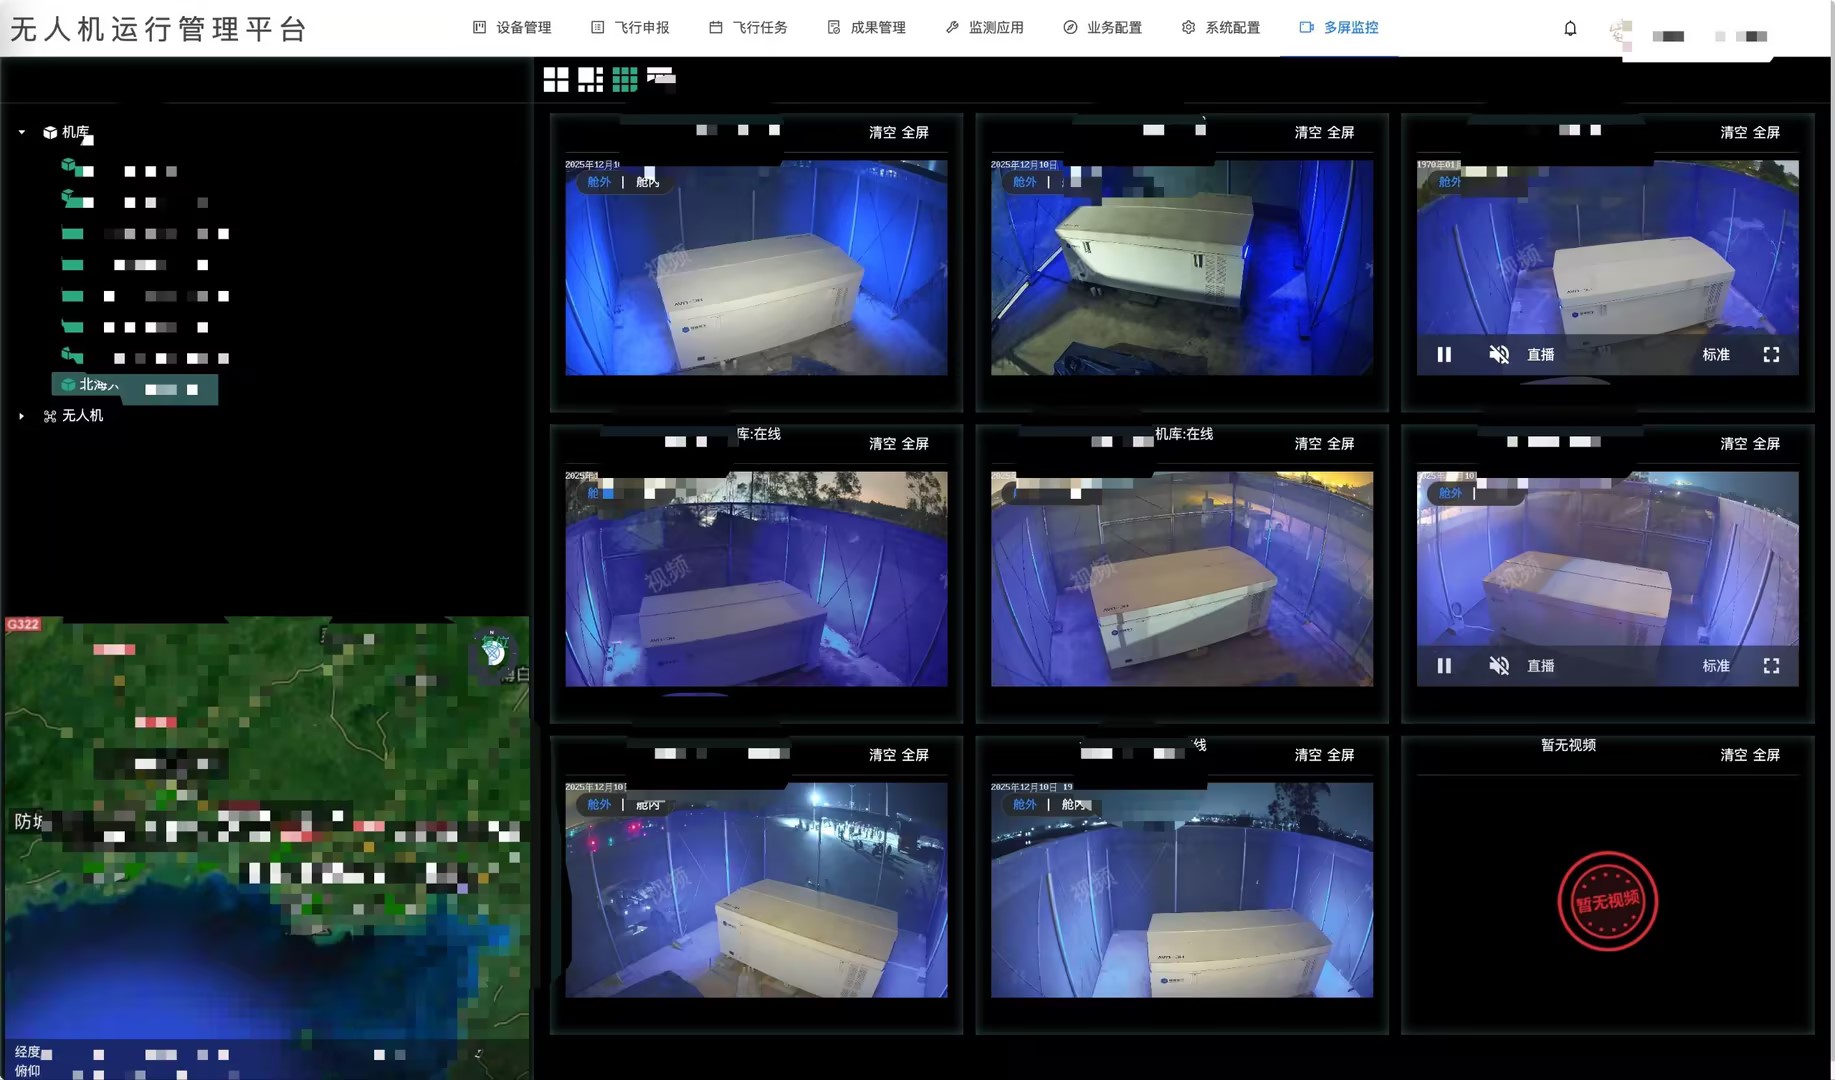Expand the 无人机 tree node
The width and height of the screenshot is (1835, 1080).
[x=22, y=416]
